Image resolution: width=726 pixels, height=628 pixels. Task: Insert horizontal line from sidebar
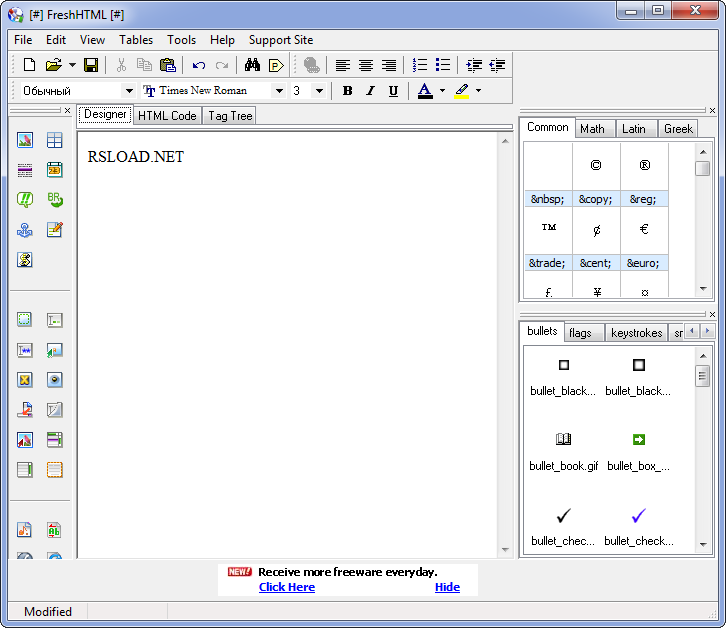click(25, 170)
